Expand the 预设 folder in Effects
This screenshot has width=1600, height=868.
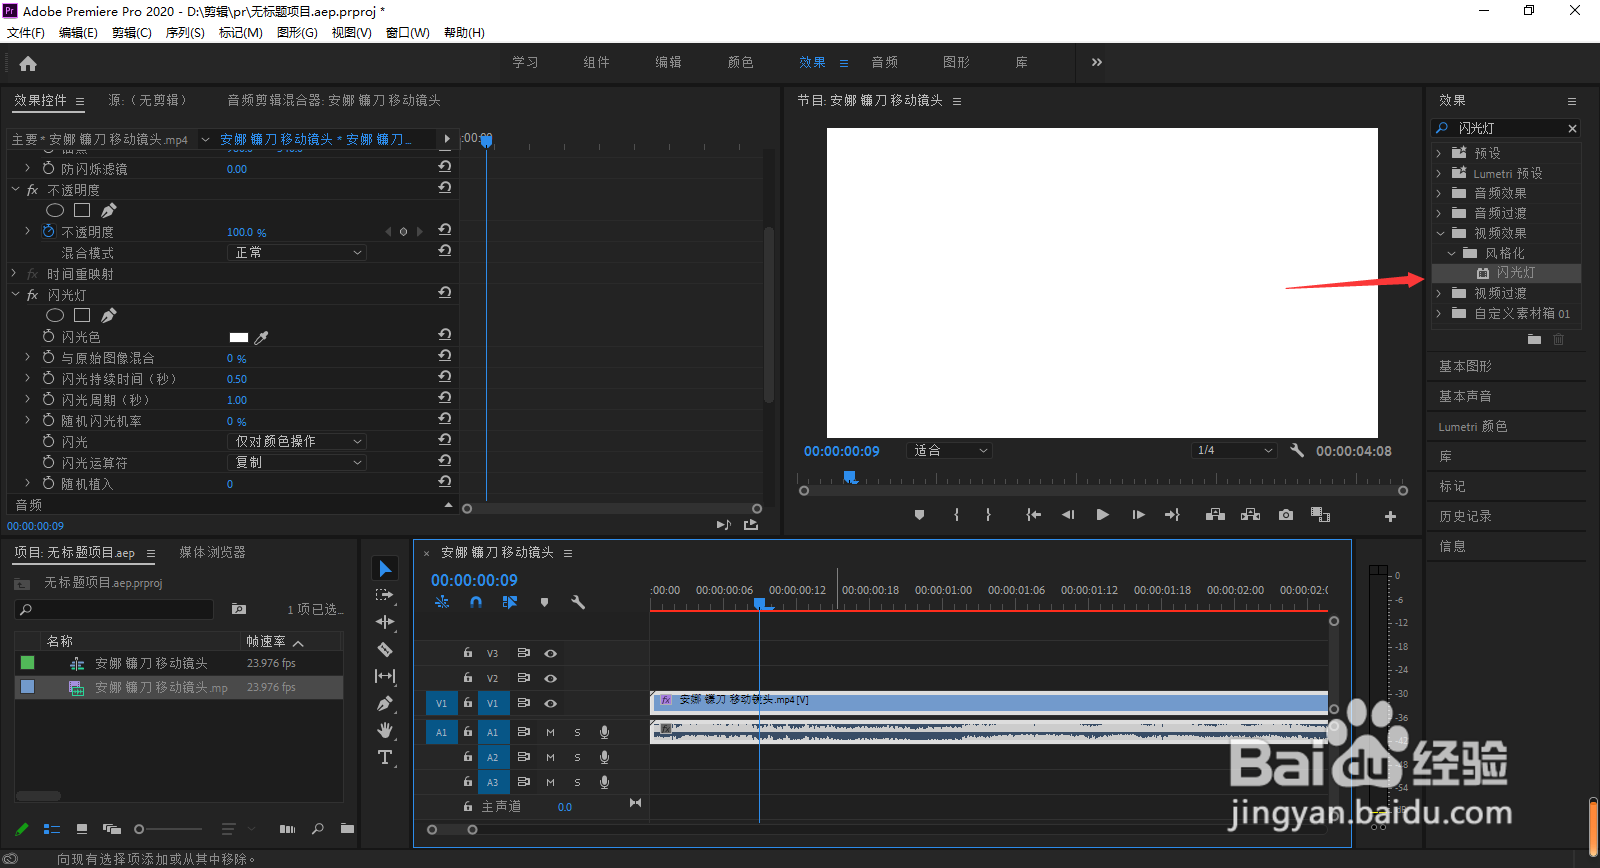tap(1439, 153)
